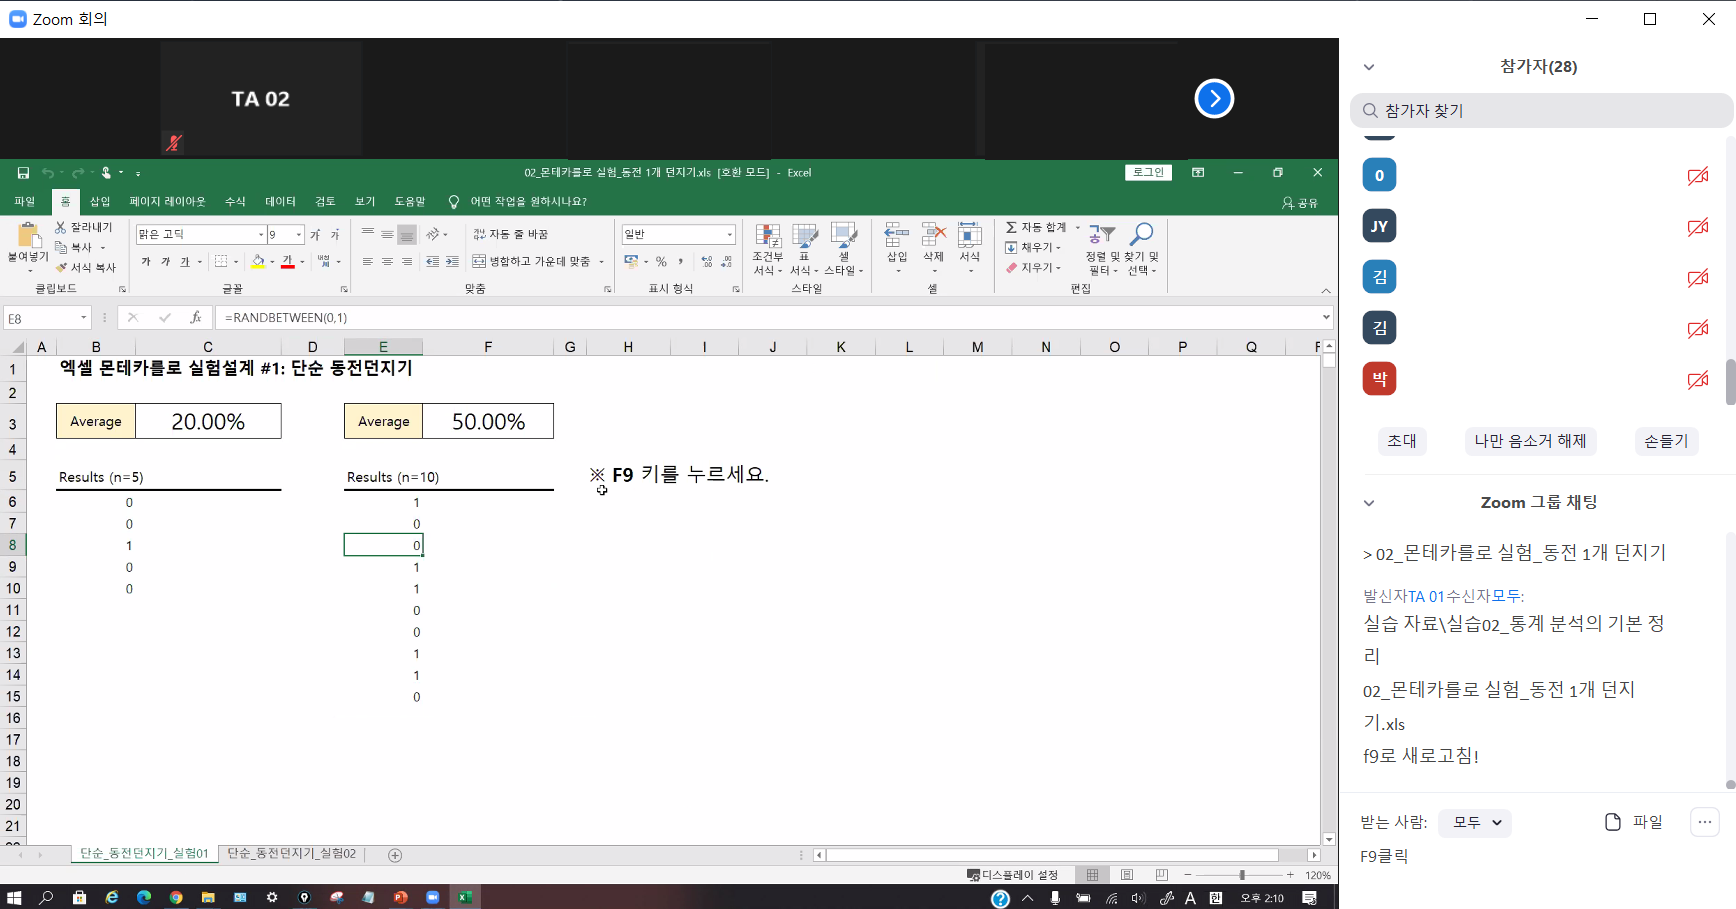Screen dimensions: 1736x909
Task: Click the 초대 invite button
Action: 1401,441
